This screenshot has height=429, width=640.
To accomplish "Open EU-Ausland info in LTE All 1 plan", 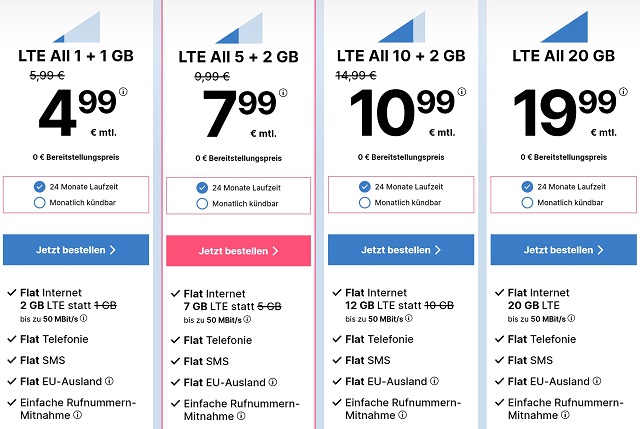I will tap(109, 380).
